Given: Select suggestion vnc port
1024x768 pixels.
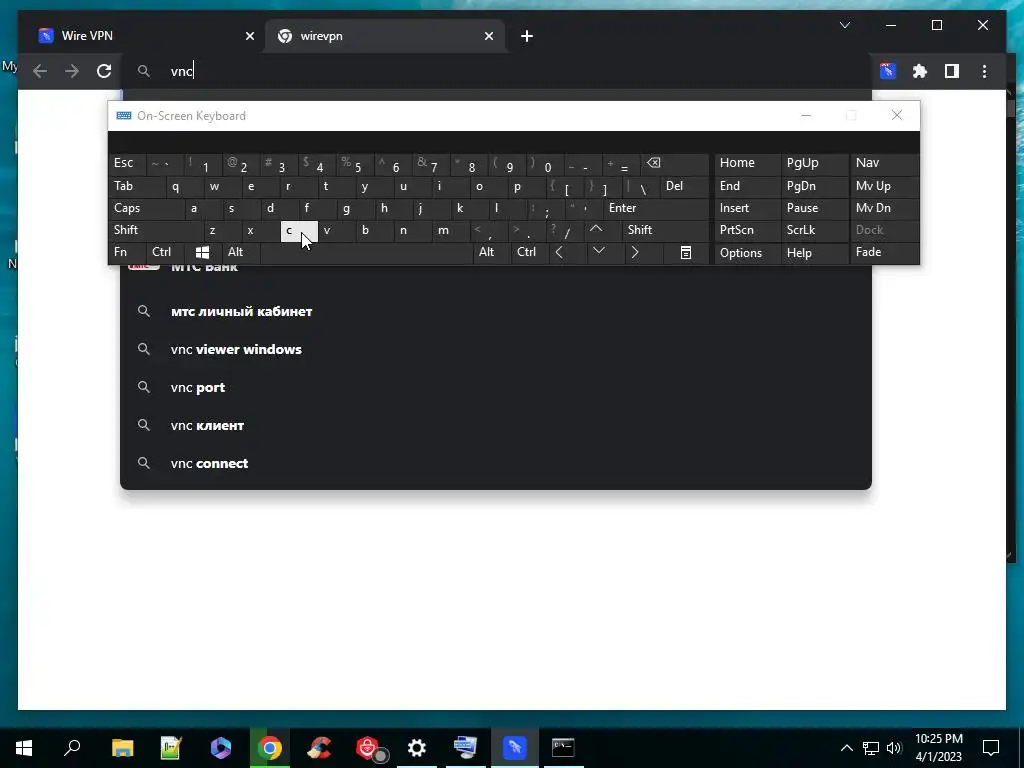Looking at the screenshot, I should point(496,387).
